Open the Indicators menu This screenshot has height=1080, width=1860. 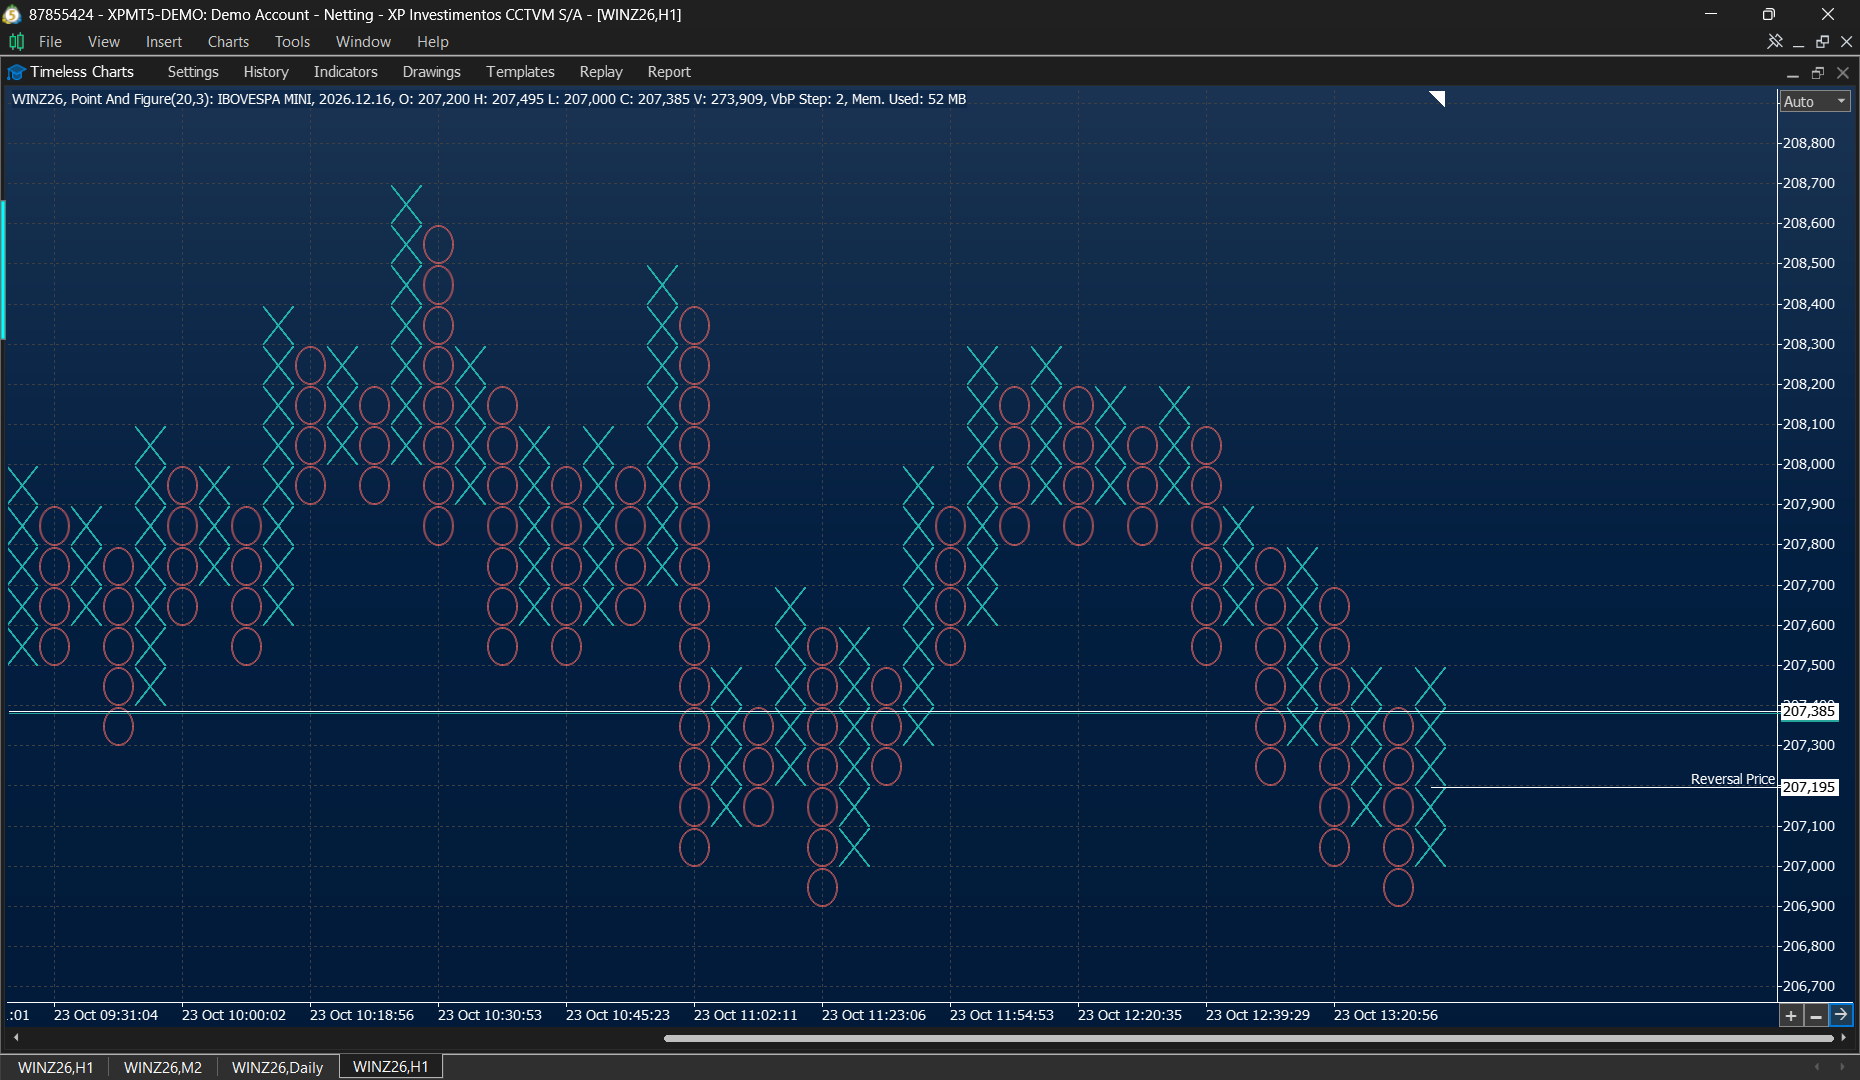345,72
